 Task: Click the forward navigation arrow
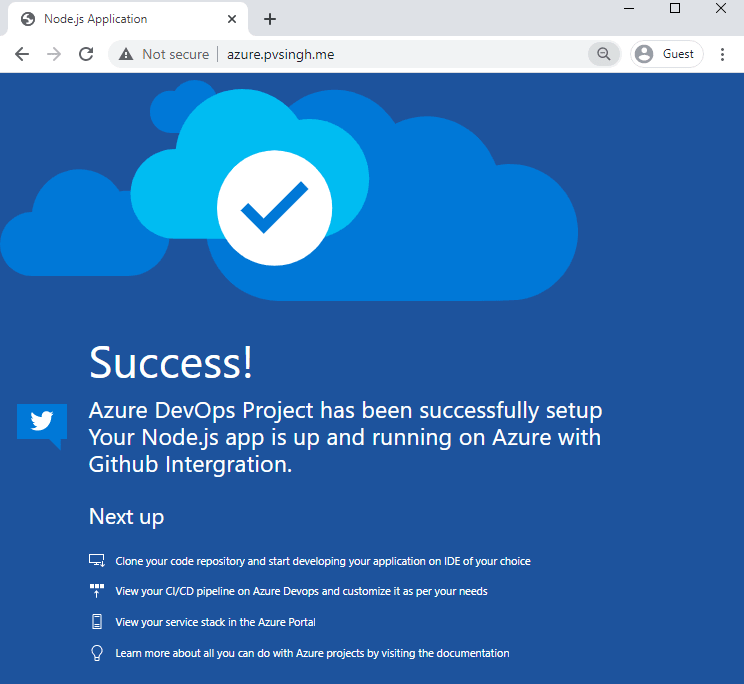pos(54,54)
